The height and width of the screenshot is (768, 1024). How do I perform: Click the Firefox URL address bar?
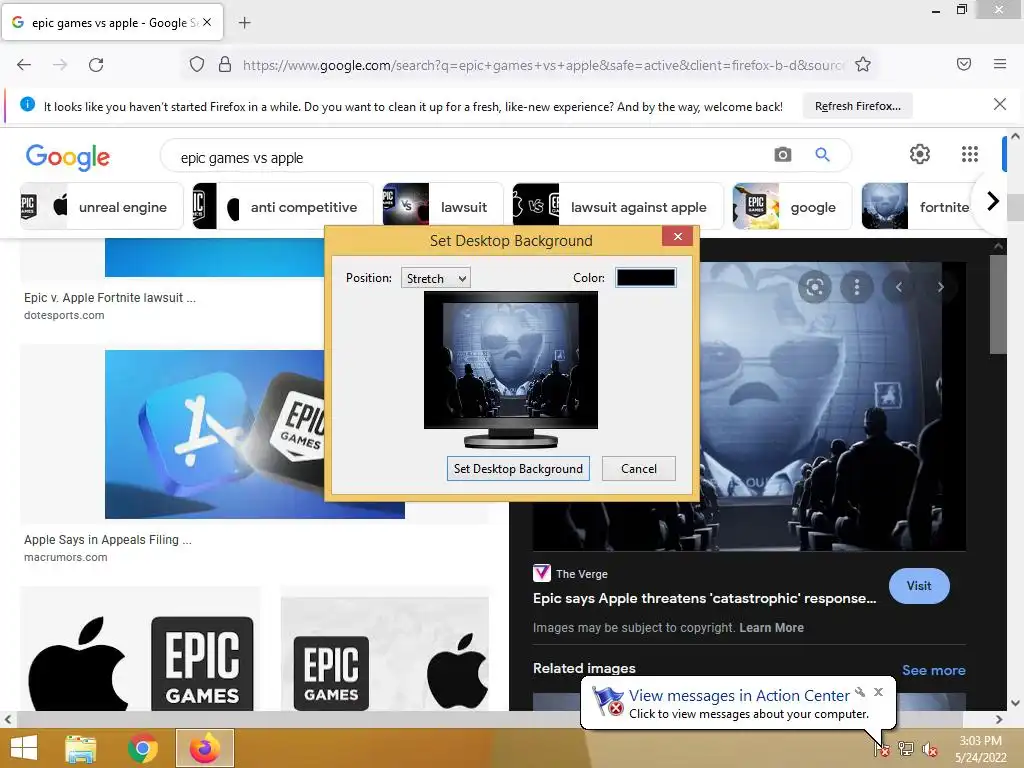(x=542, y=65)
